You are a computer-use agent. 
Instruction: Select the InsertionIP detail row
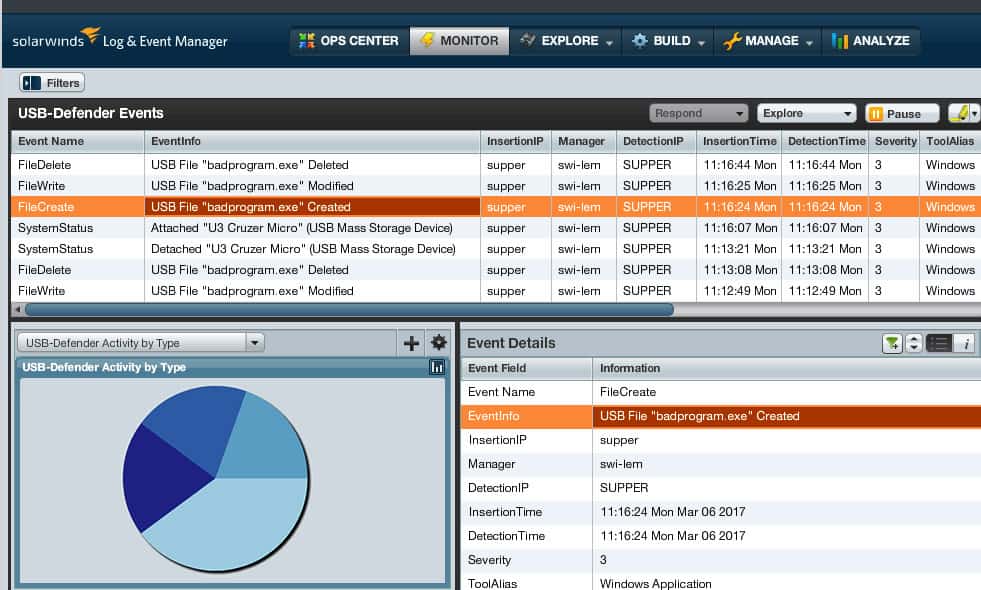point(721,440)
